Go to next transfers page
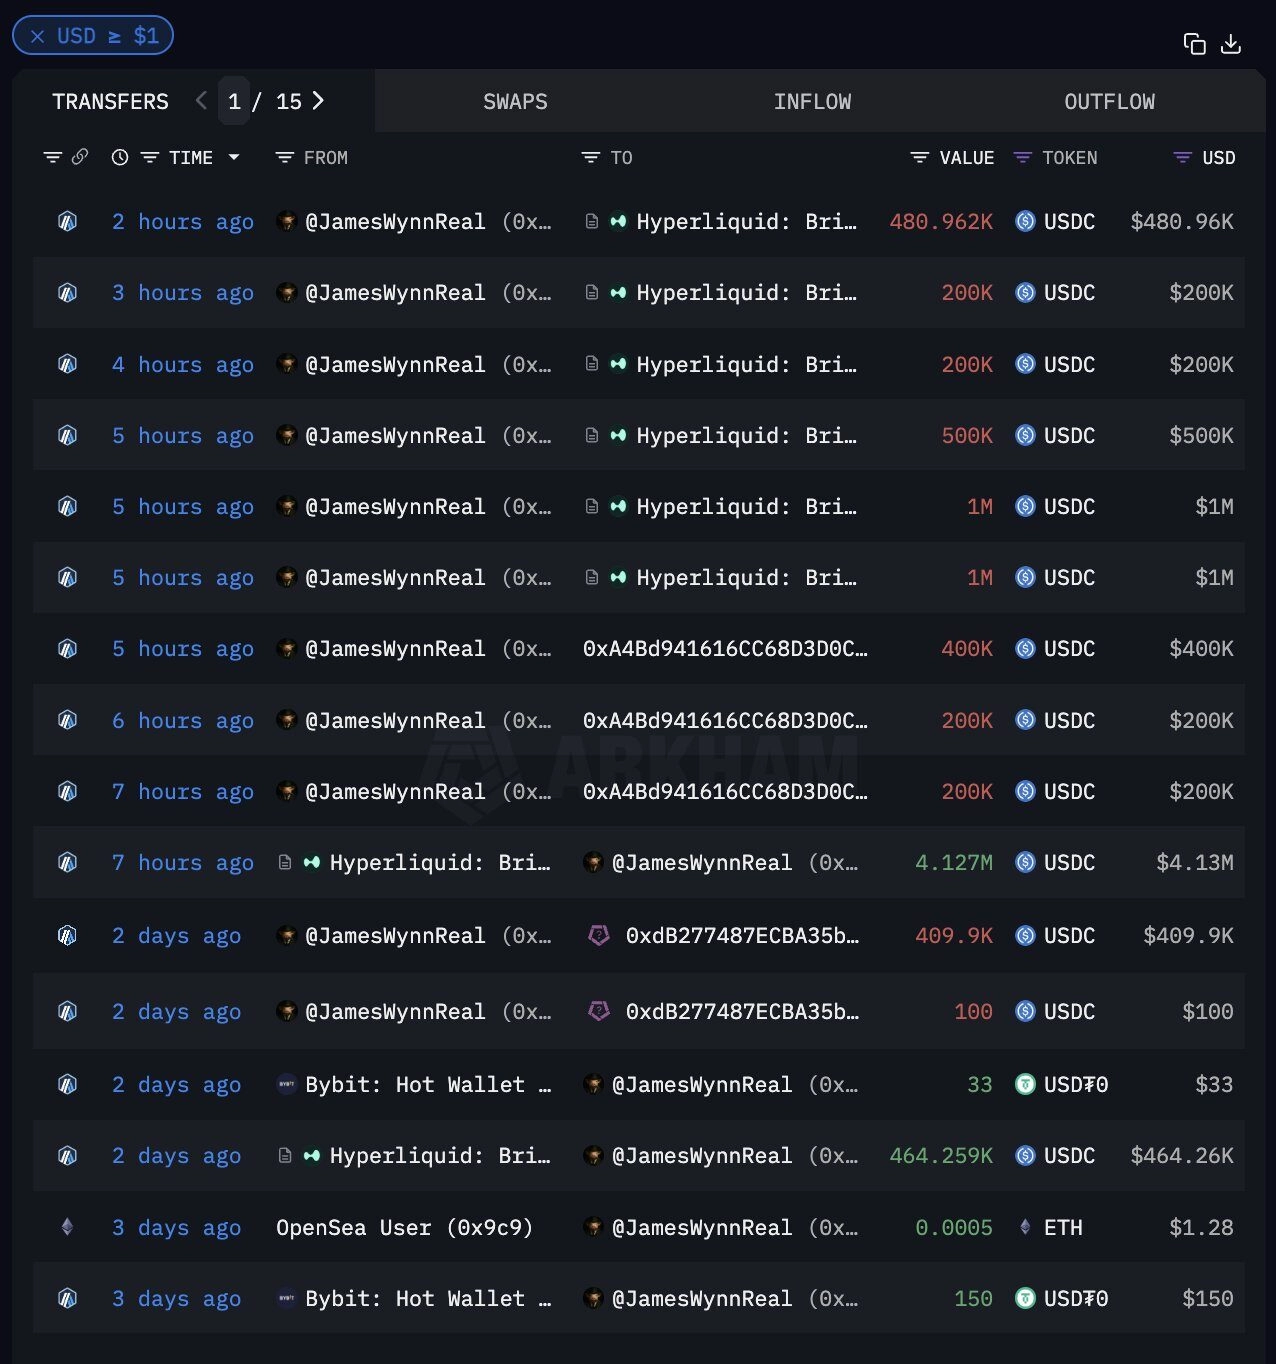1276x1364 pixels. point(318,101)
